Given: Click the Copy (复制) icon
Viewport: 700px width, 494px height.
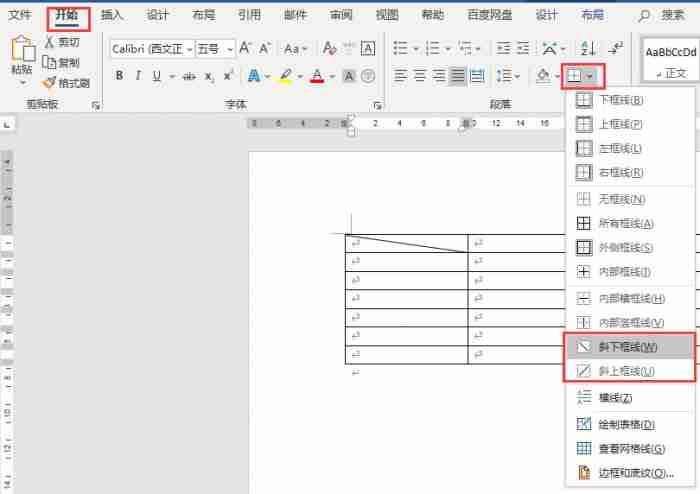Looking at the screenshot, I should 49,62.
